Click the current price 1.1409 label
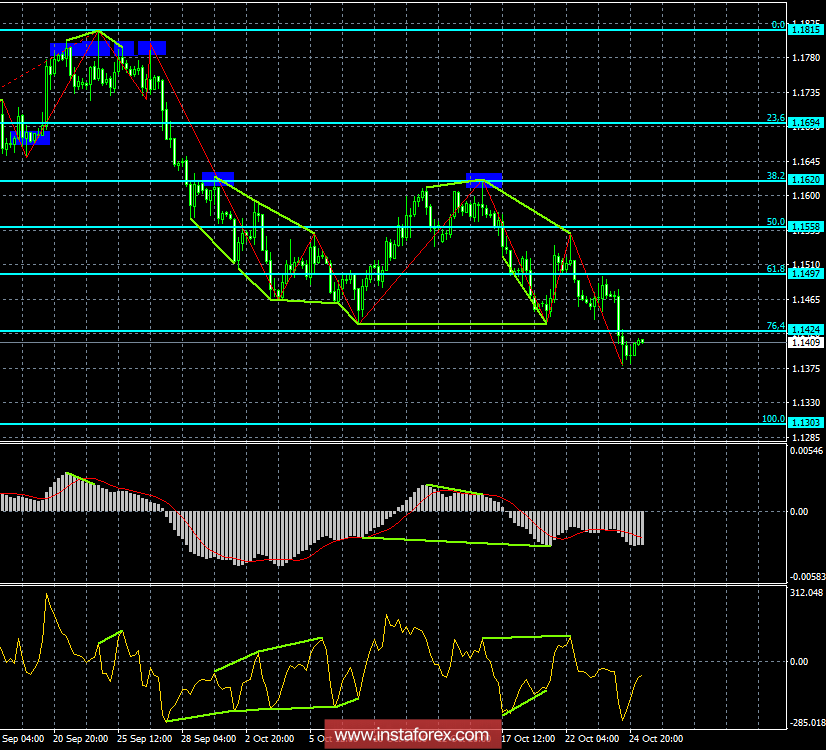The width and height of the screenshot is (826, 750). click(x=806, y=343)
